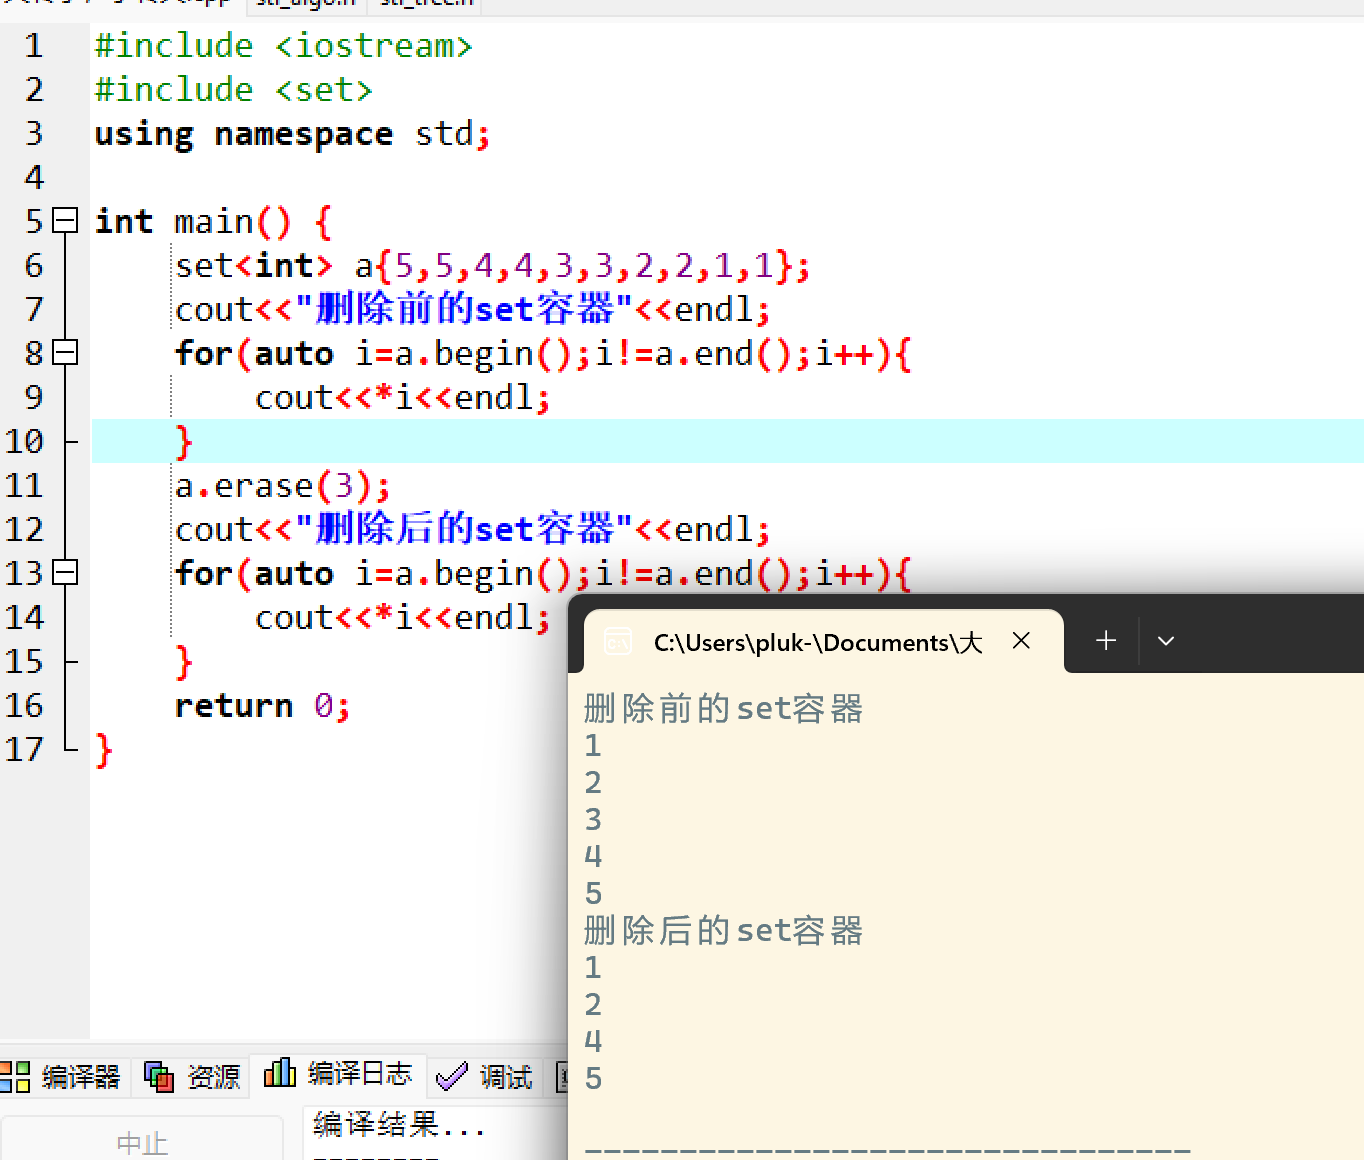Screen dimensions: 1364x1160
Task: Click the command prompt icon on terminal tab
Action: pos(618,643)
